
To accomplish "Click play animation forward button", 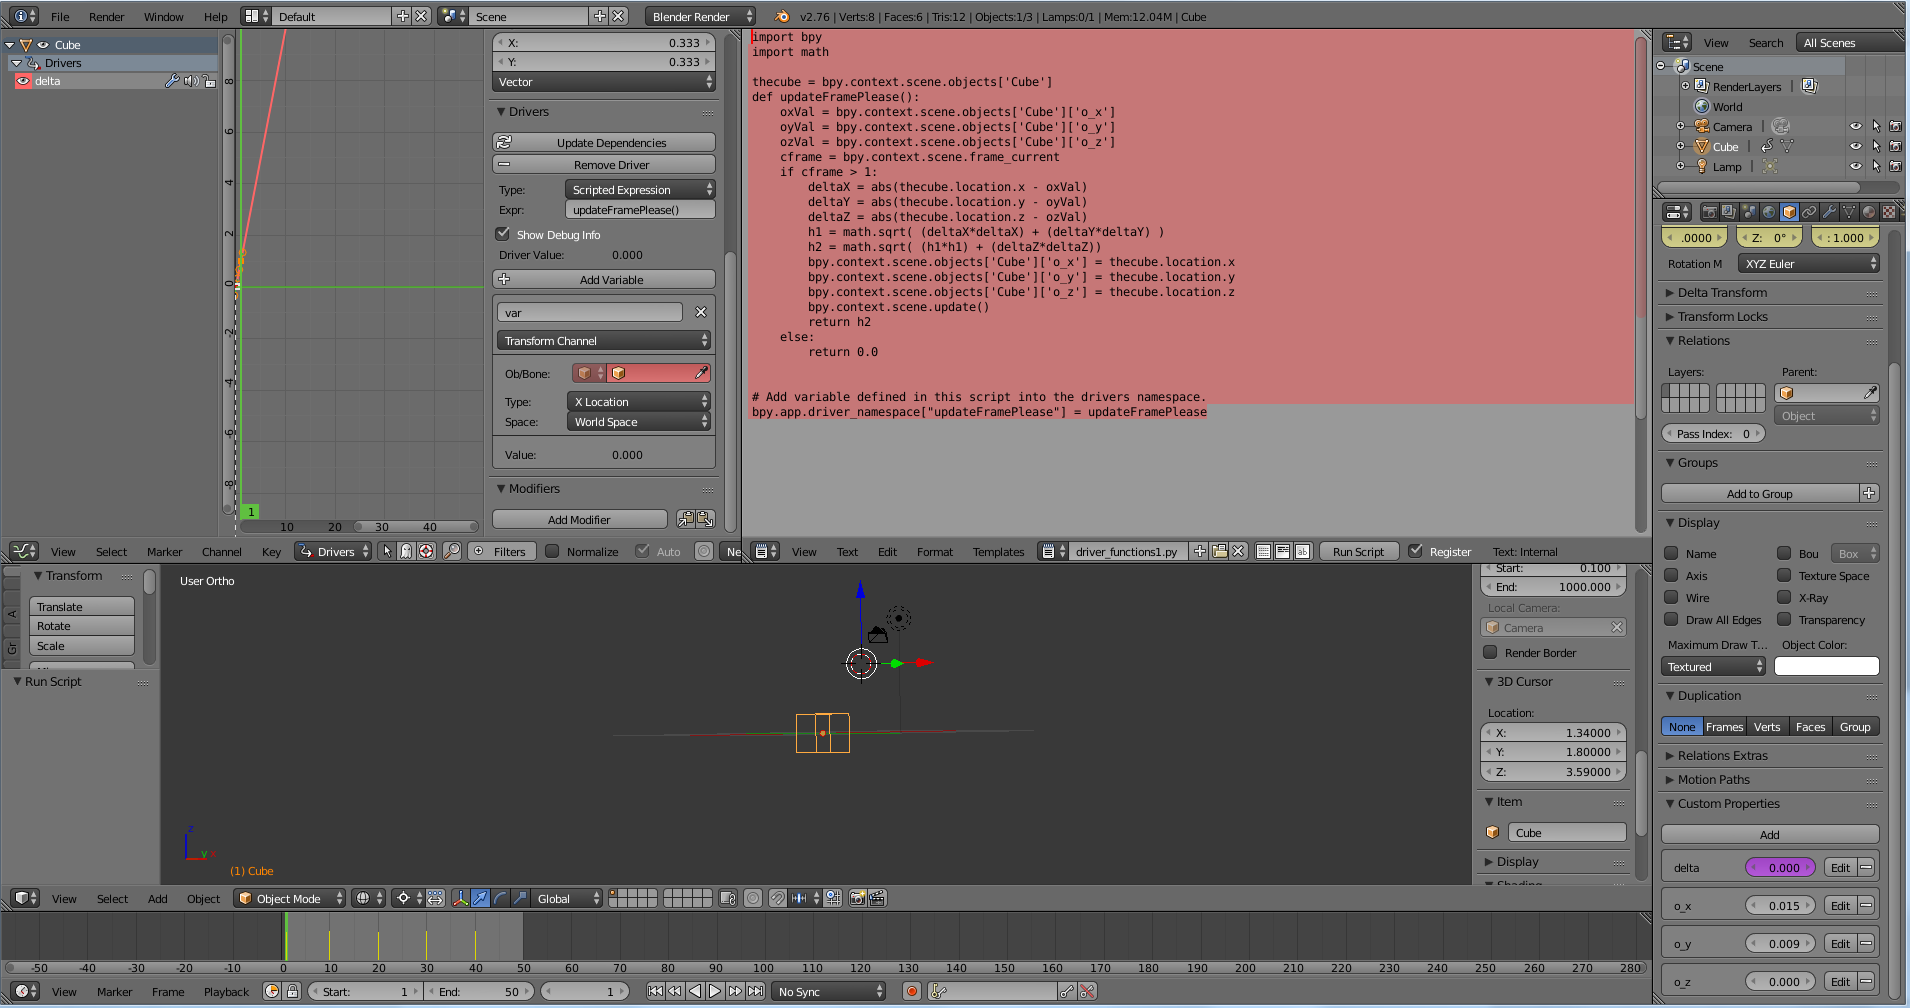I will point(715,991).
